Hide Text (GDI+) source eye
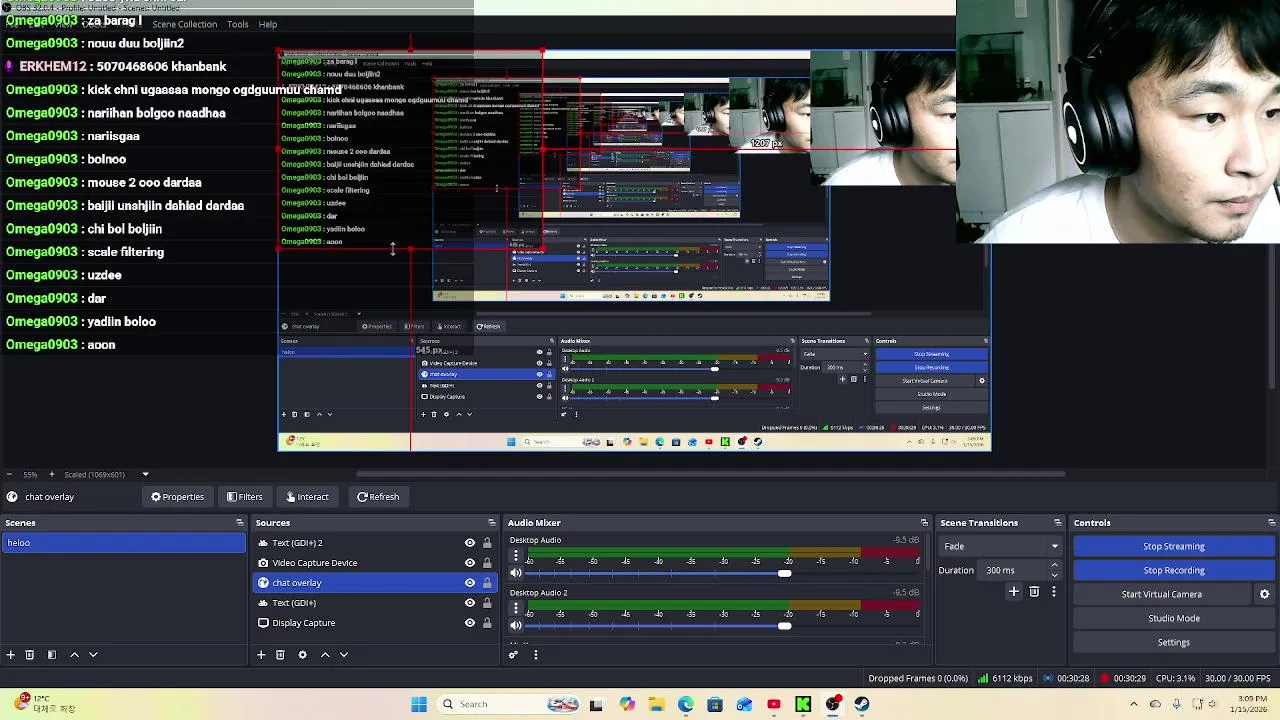1280x720 pixels. click(469, 603)
